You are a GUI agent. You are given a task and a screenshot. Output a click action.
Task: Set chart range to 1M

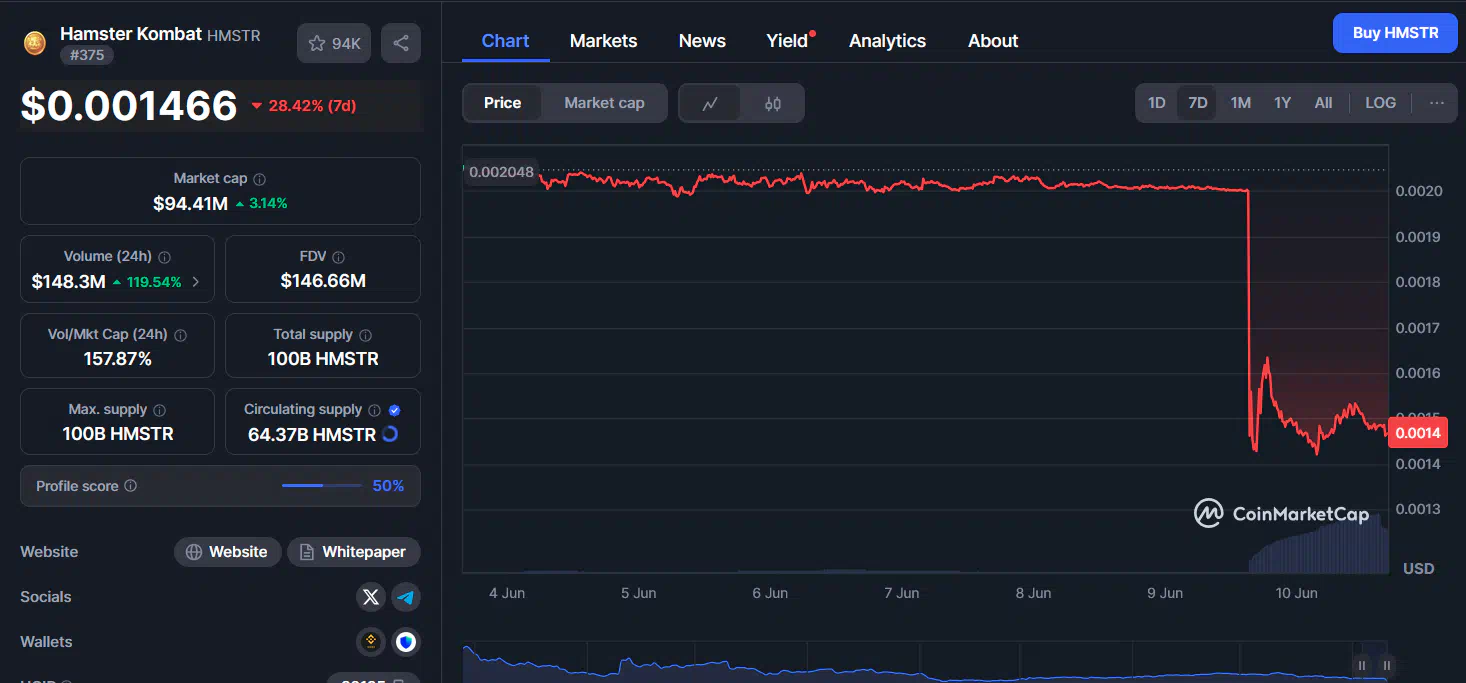(x=1241, y=103)
